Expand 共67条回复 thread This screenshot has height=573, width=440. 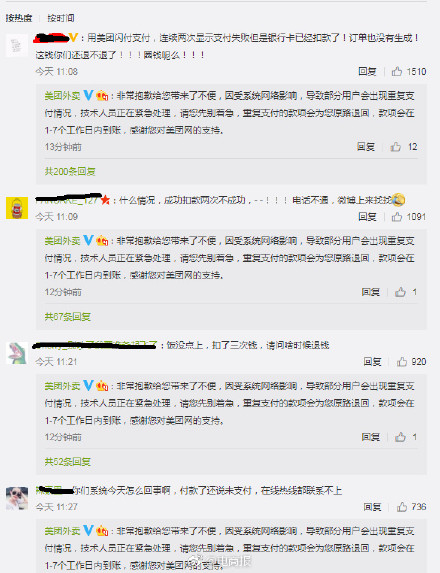[x=68, y=316]
